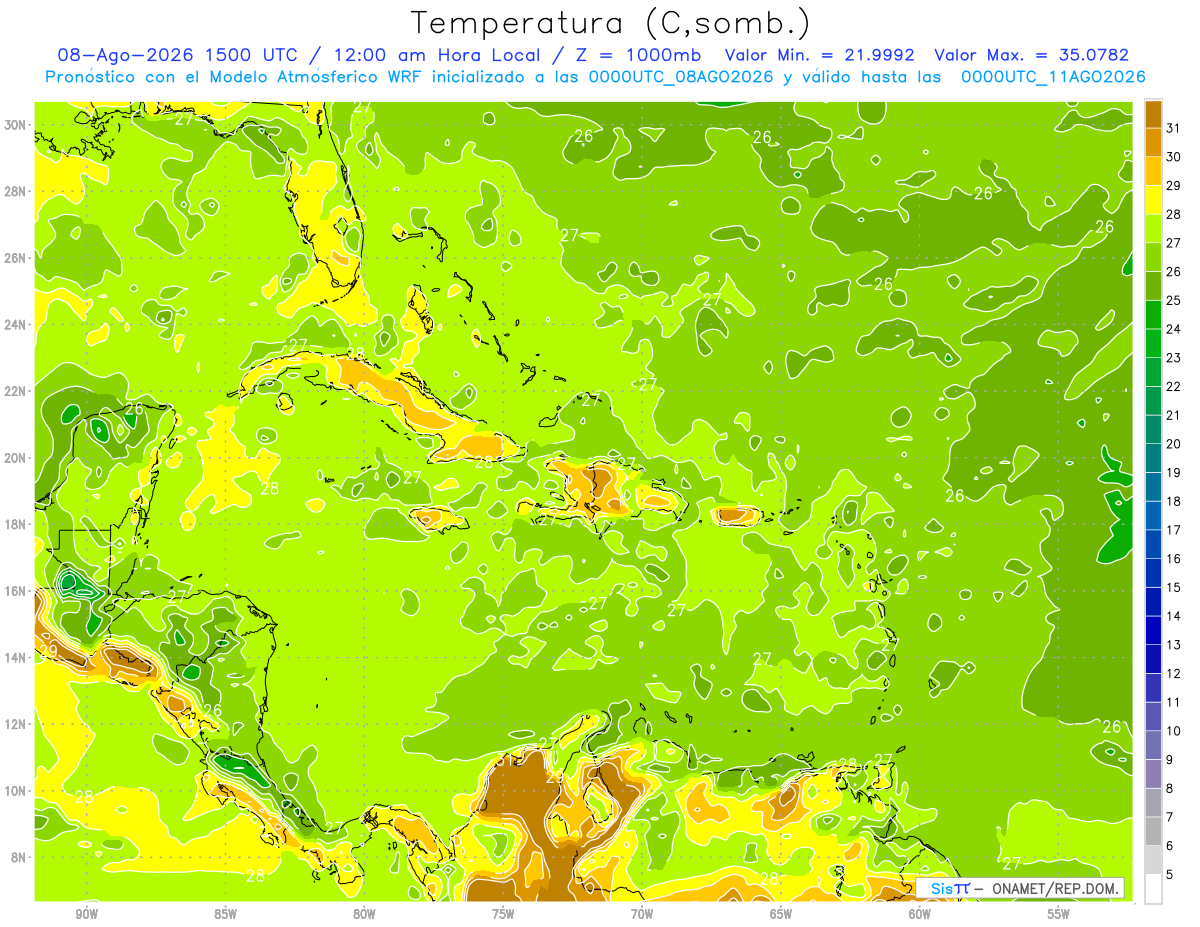Click the legend value 21
This screenshot has width=1200, height=927.
pos(1174,415)
